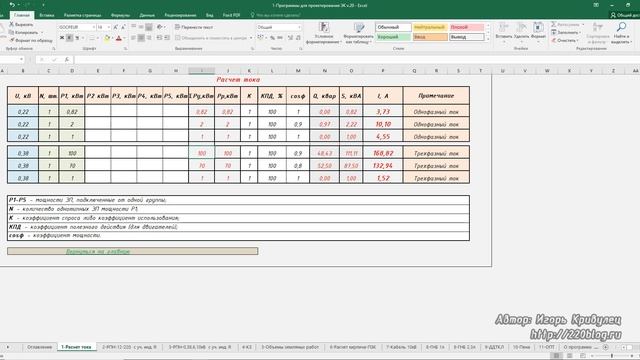Click Insert cells (Вставить)
Viewport: 640px width, 360px height.
pyautogui.click(x=504, y=32)
